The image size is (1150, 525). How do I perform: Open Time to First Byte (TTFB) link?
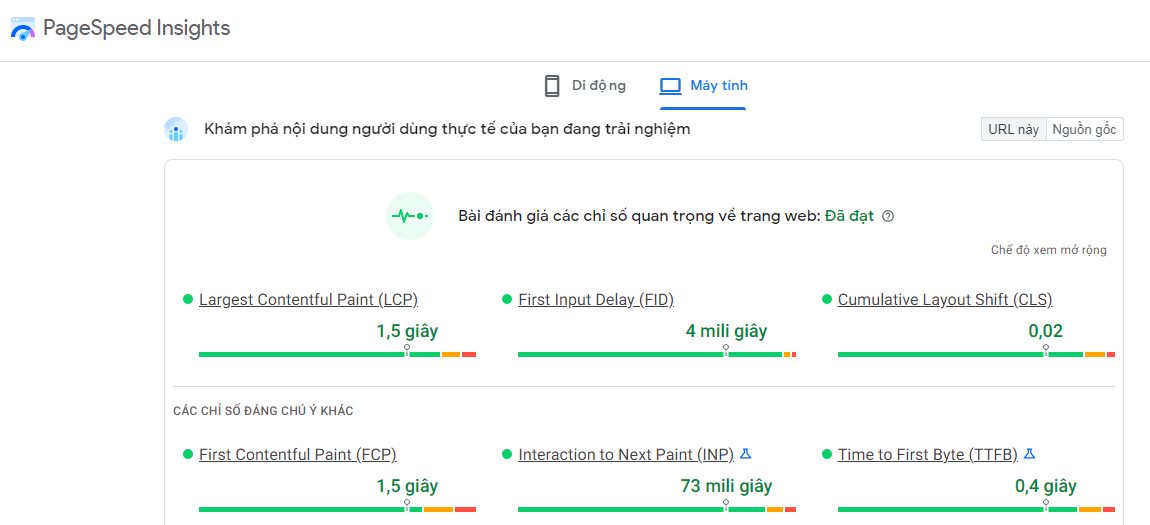928,455
